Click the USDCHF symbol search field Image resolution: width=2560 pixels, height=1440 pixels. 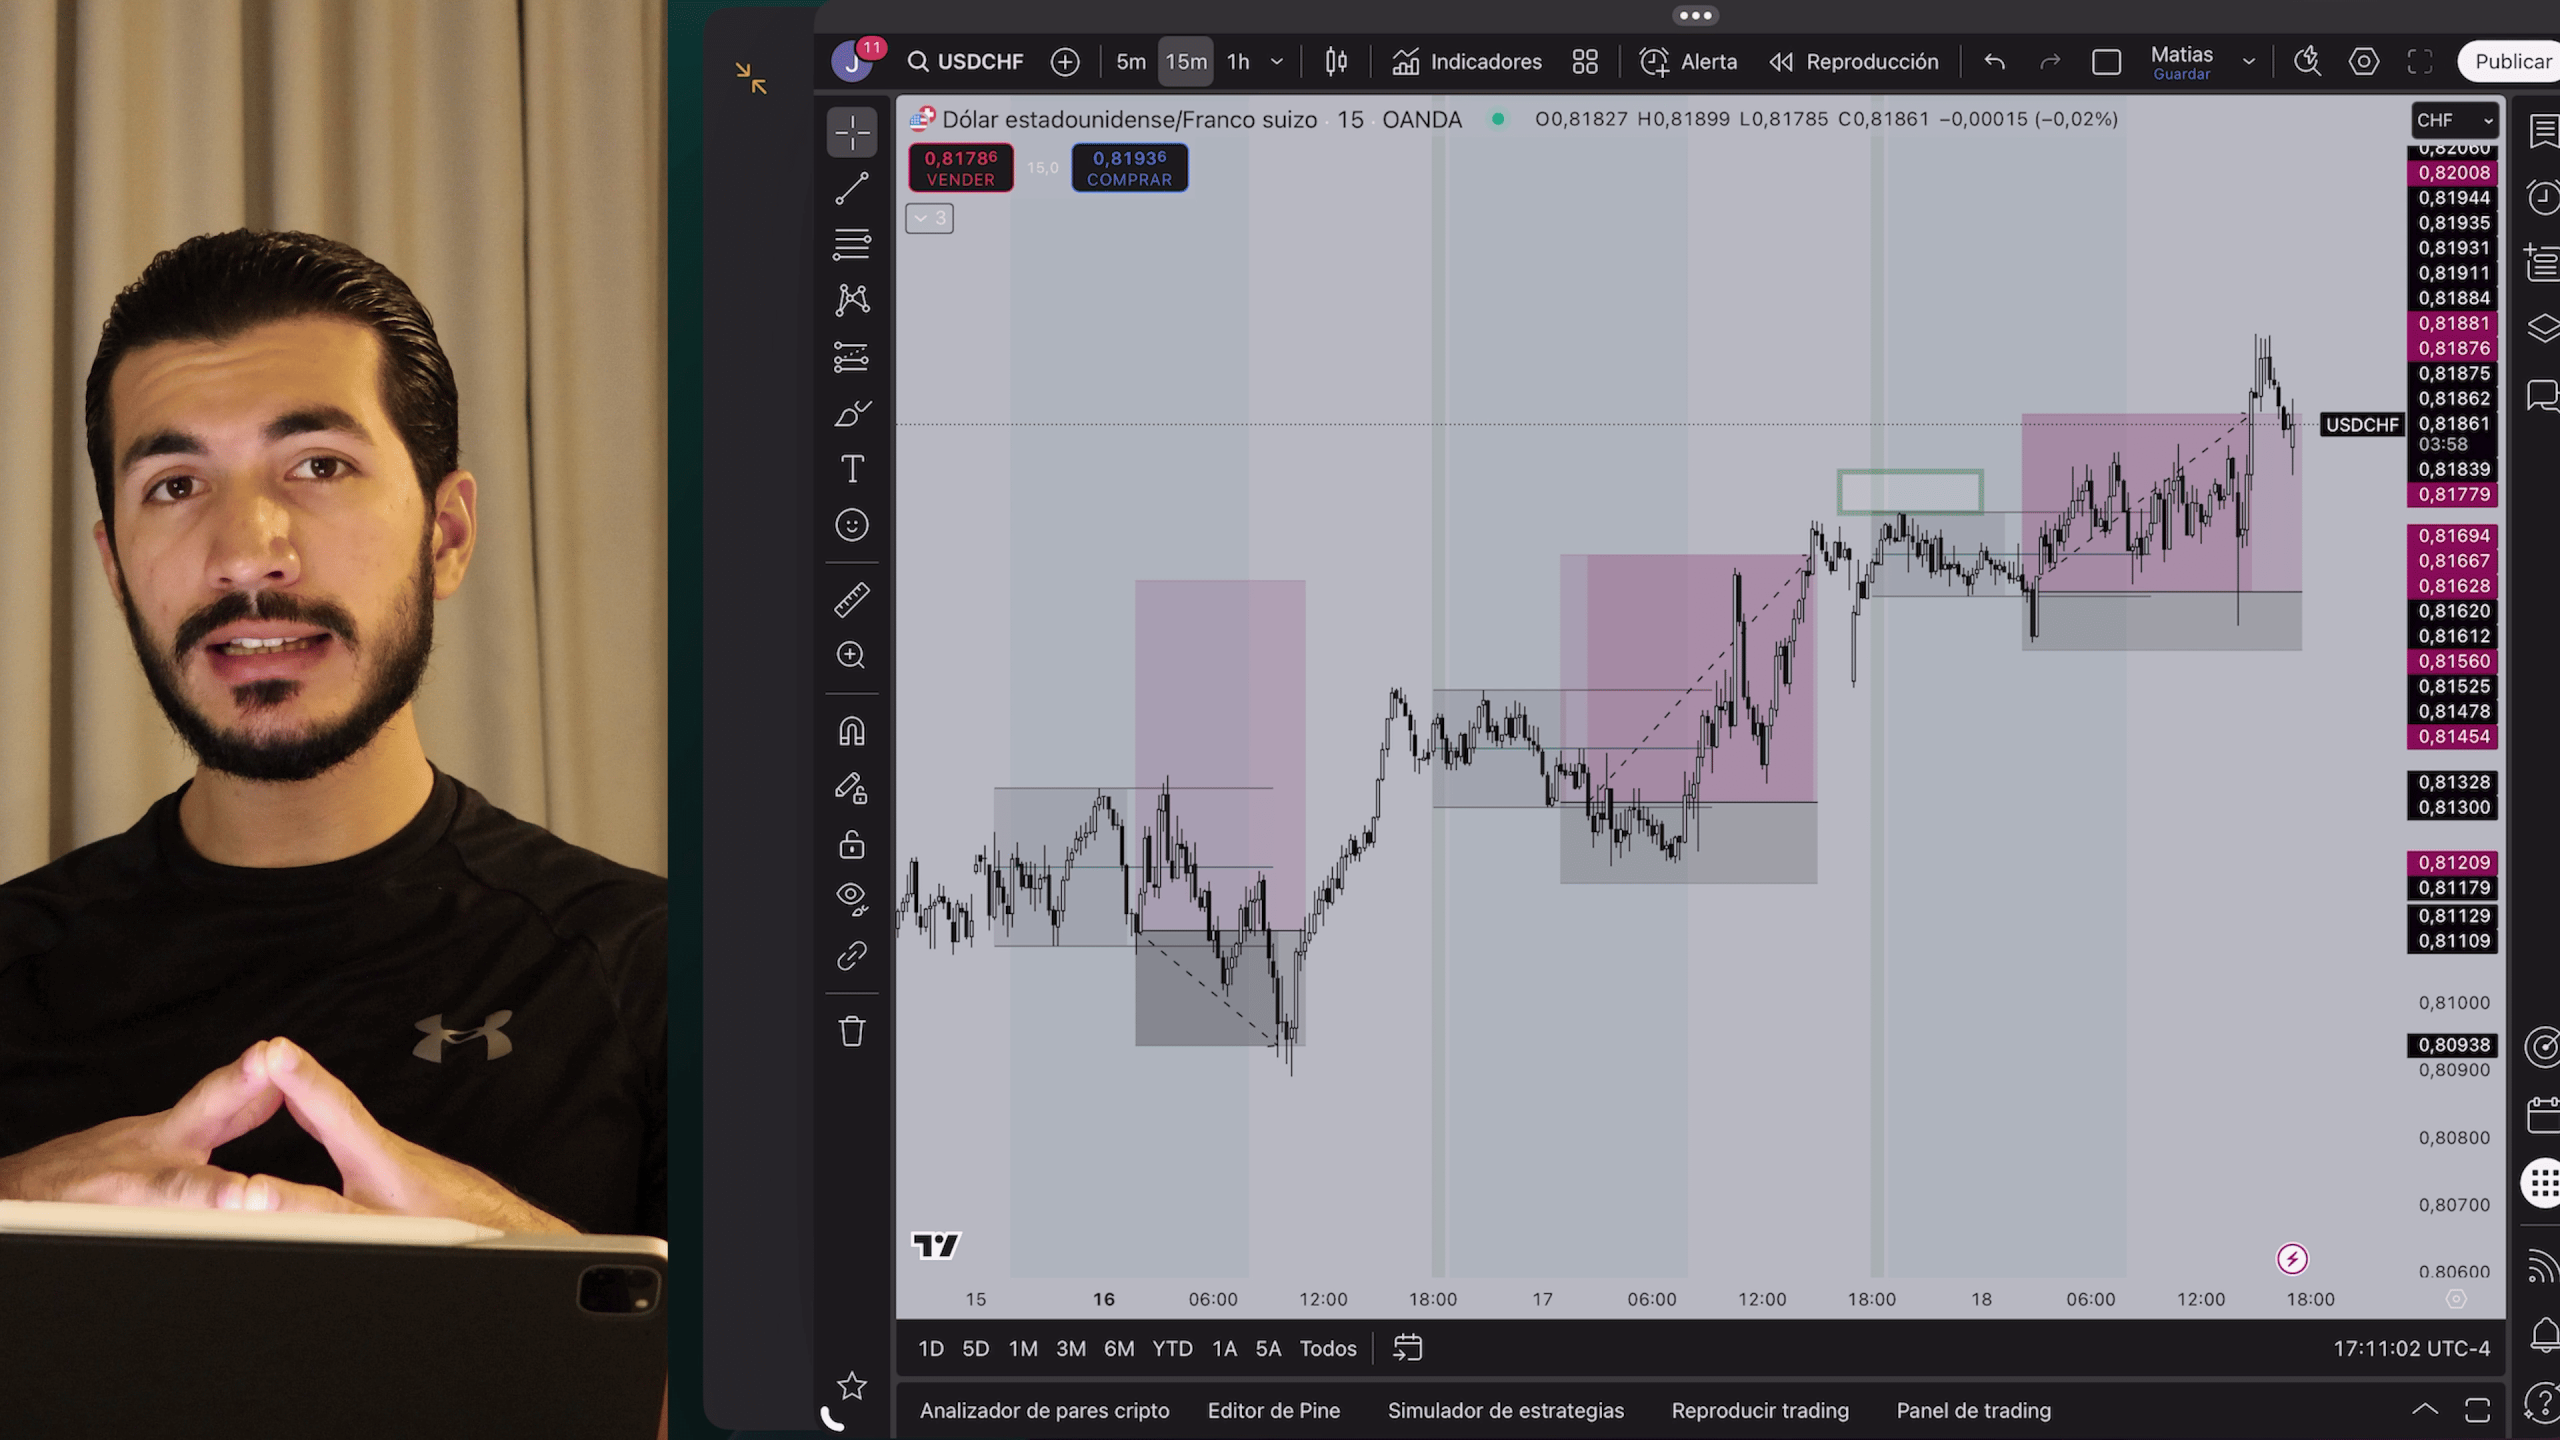pyautogui.click(x=966, y=62)
